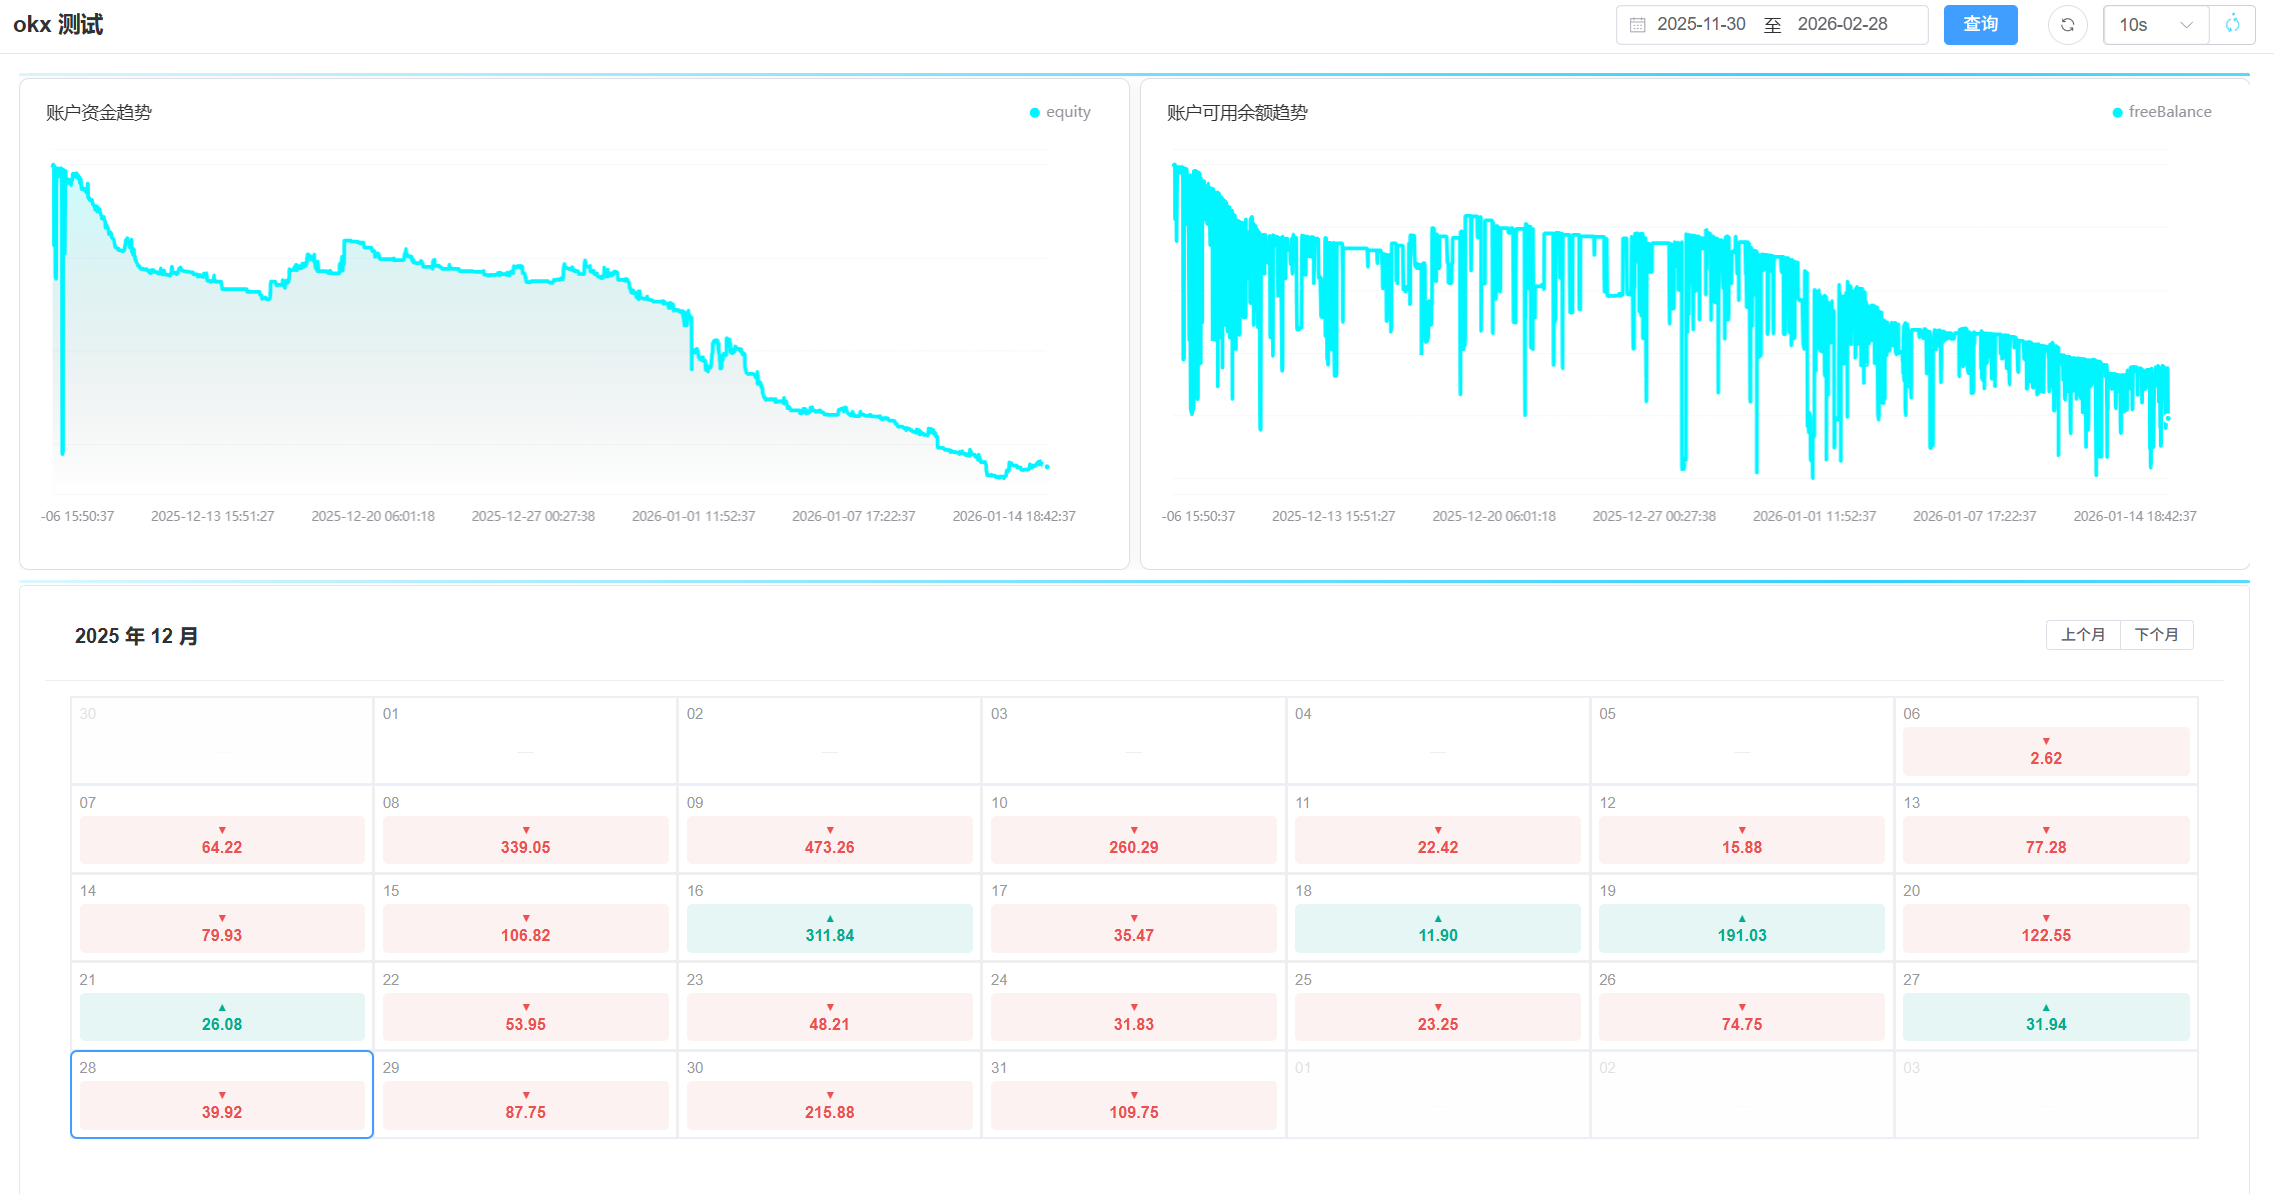Click the auto-refresh loading icon
The height and width of the screenshot is (1194, 2274).
coord(2232,25)
